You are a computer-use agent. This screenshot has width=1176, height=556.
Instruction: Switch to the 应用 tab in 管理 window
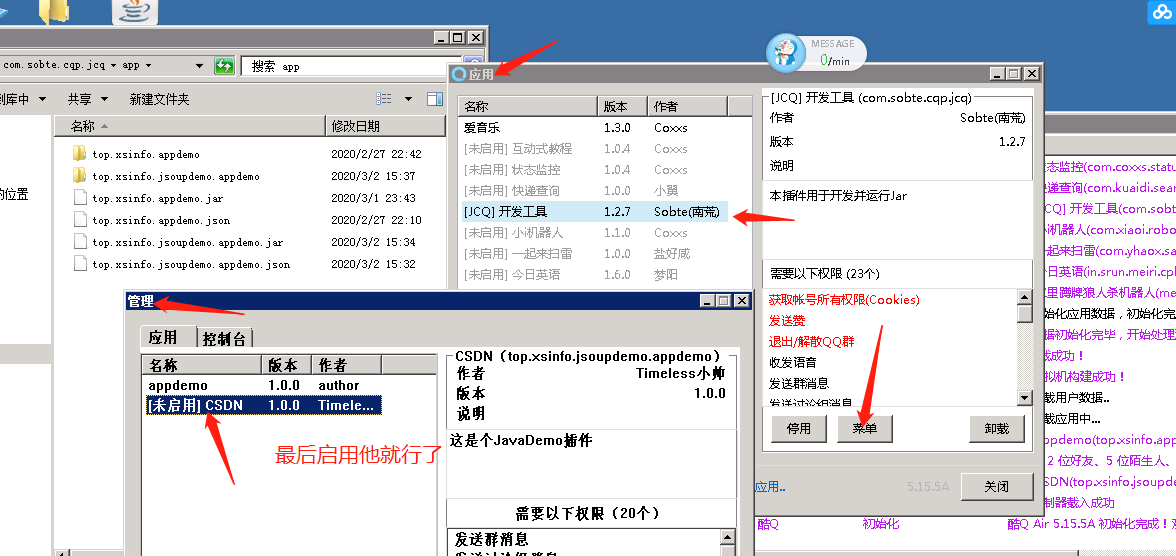pos(163,337)
